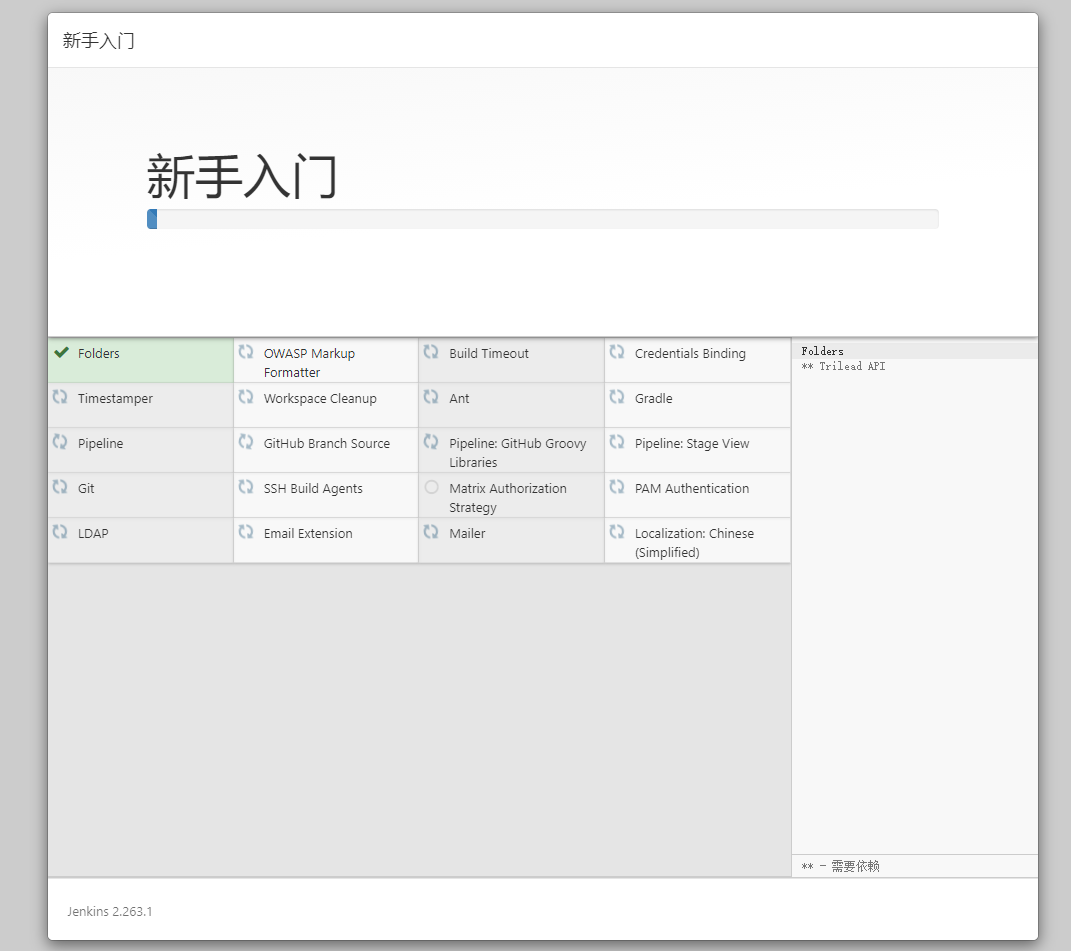Click the spinner icon beside Email Extension

(x=246, y=532)
